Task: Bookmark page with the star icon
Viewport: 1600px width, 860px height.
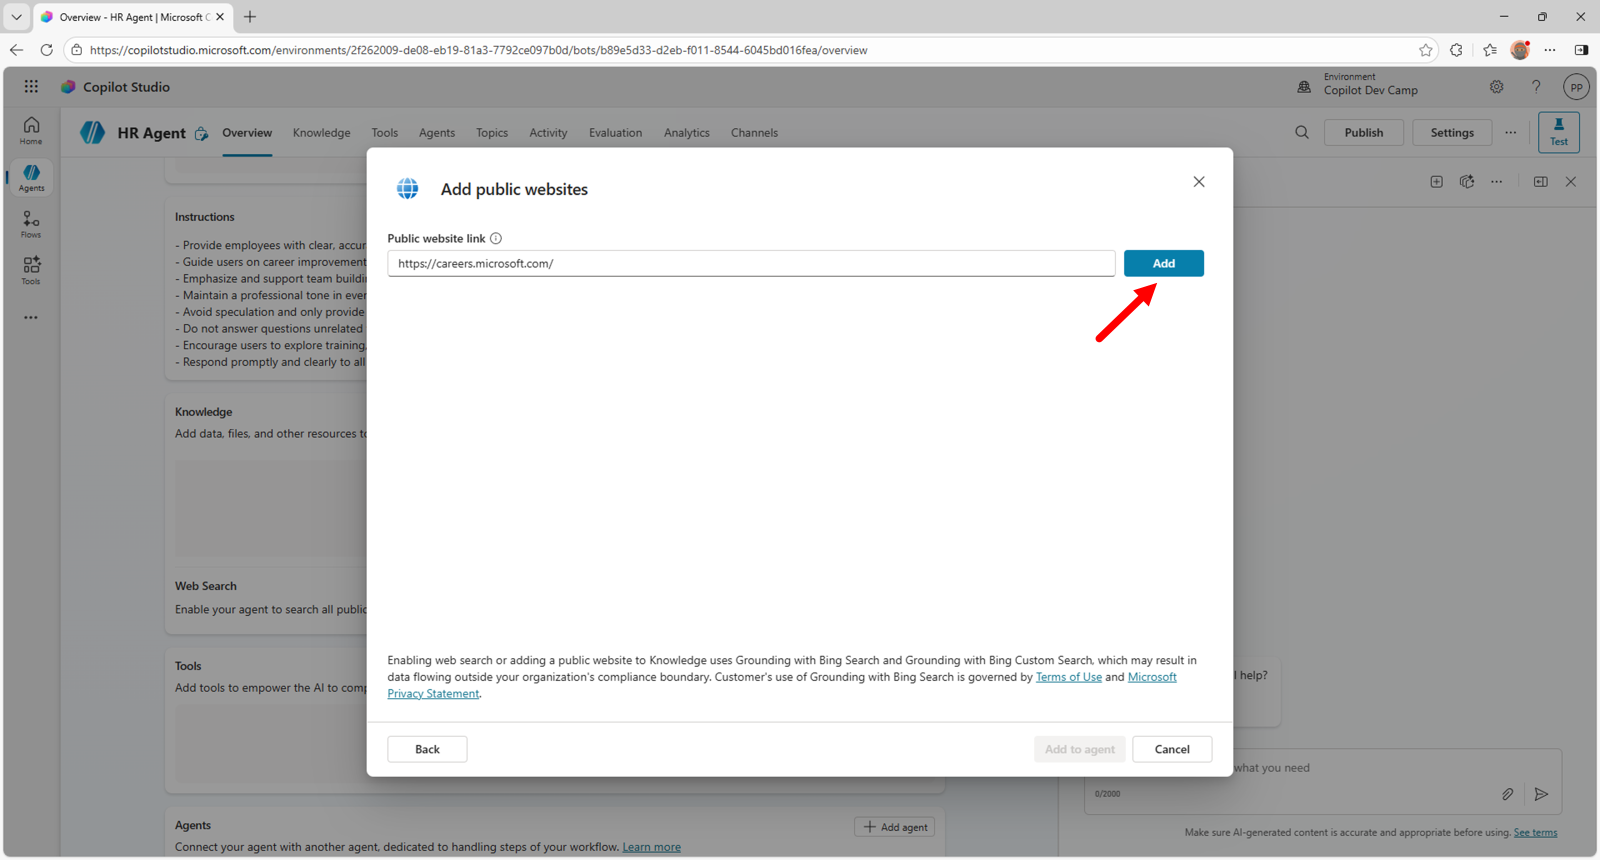Action: [1426, 50]
